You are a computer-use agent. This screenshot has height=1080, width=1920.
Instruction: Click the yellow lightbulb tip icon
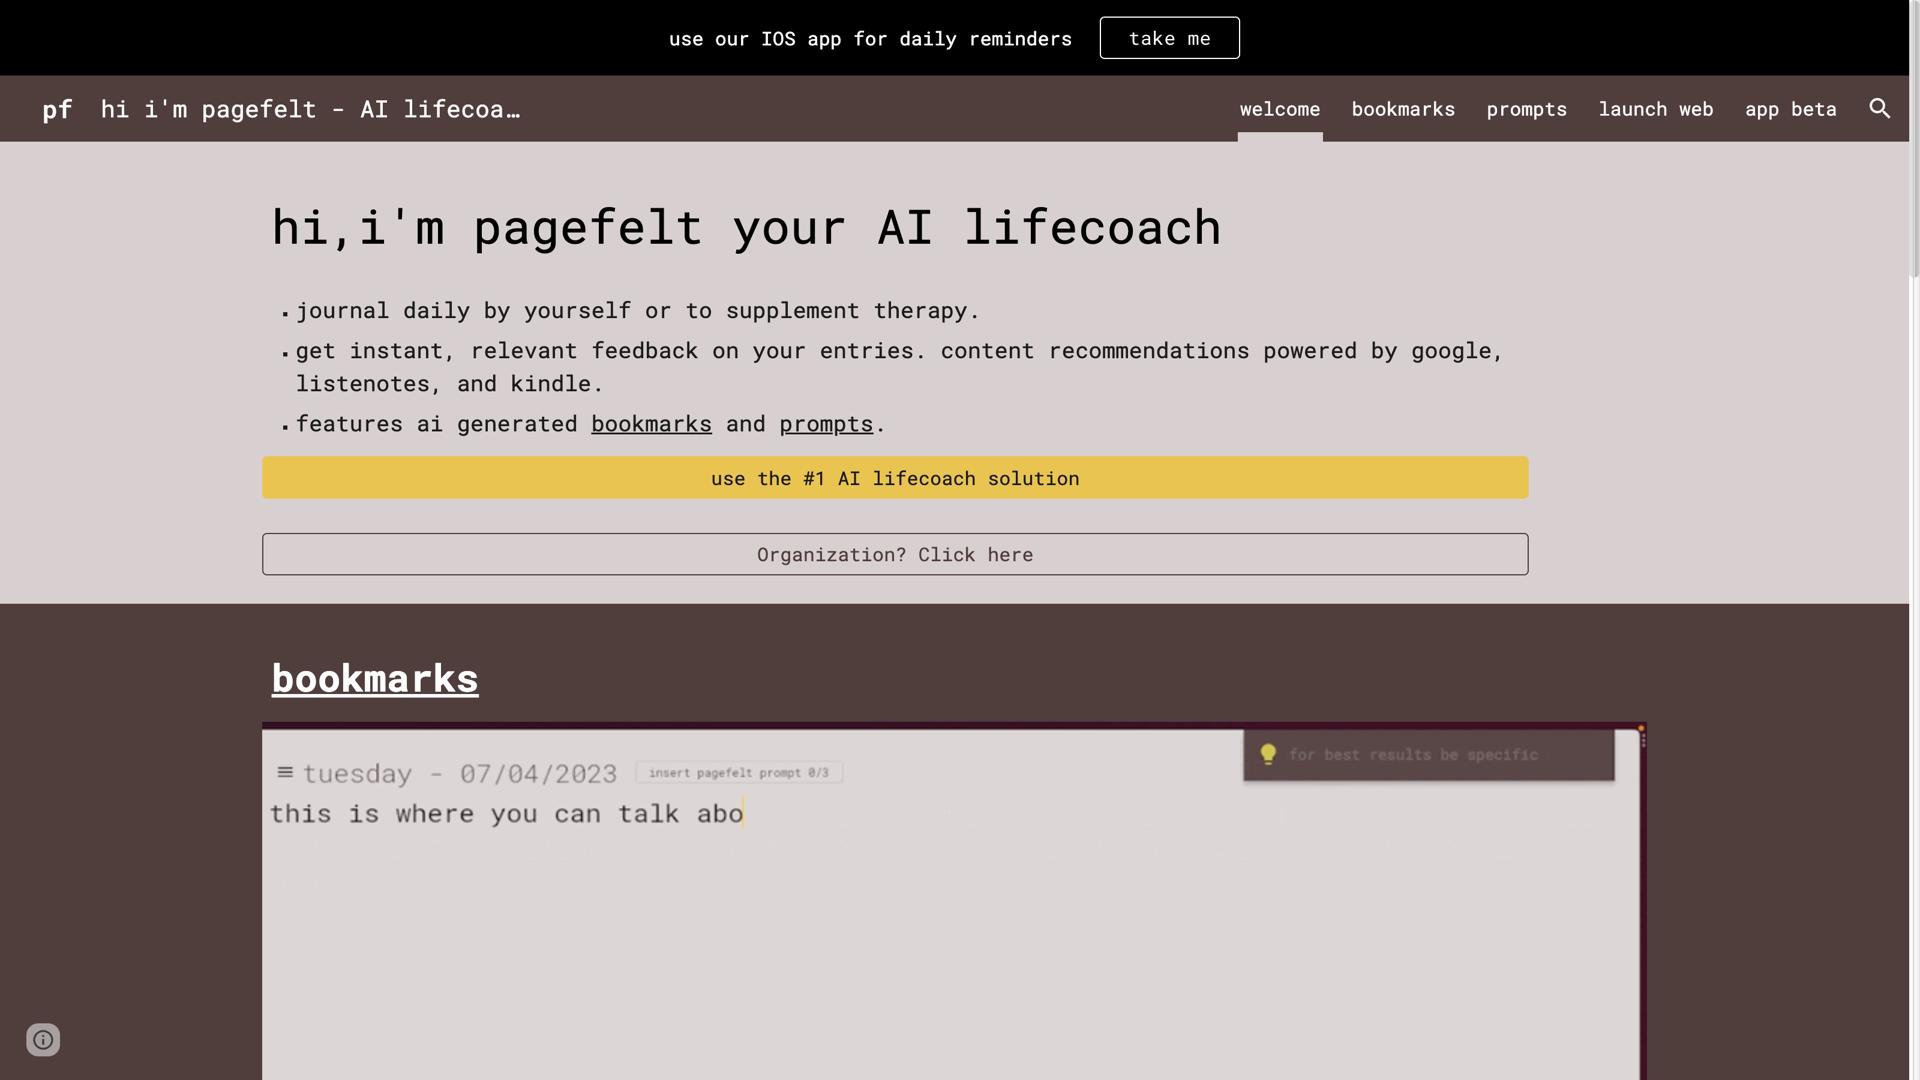pos(1268,754)
